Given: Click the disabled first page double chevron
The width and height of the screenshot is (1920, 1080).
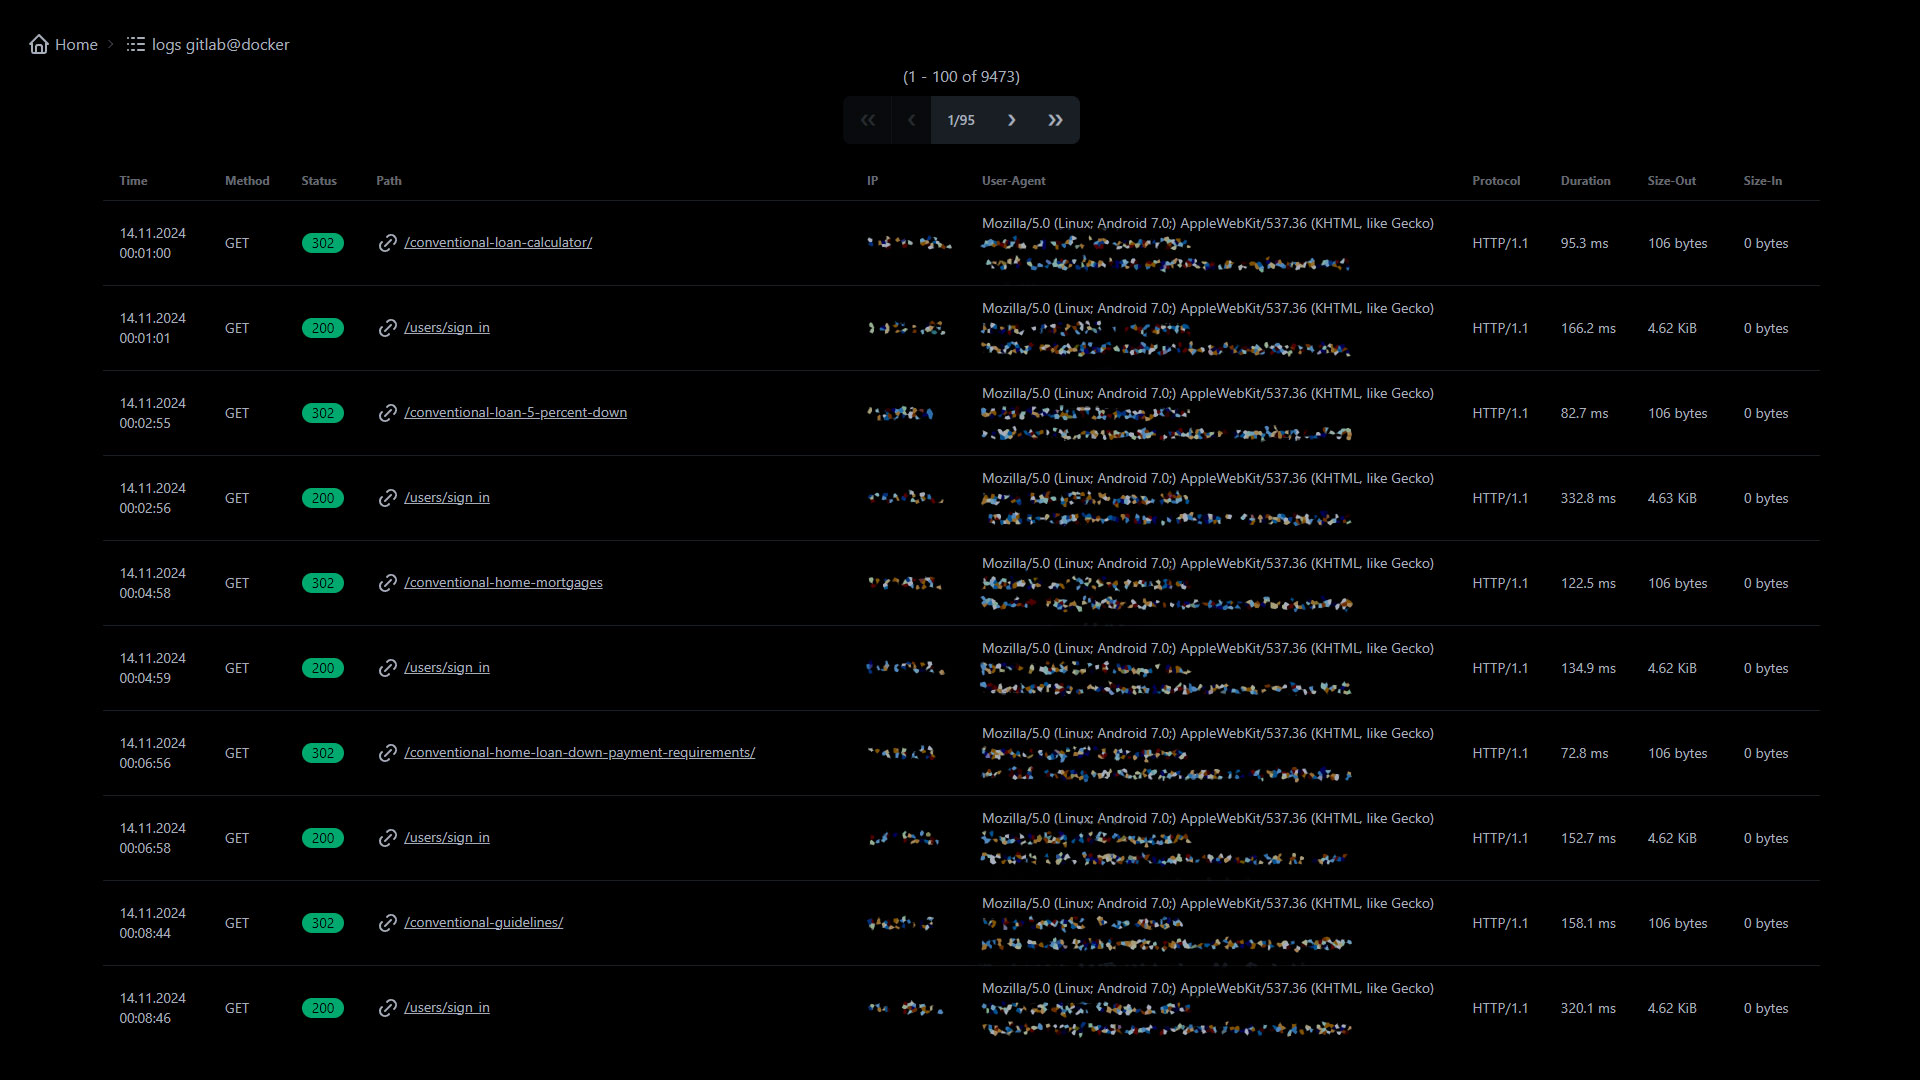Looking at the screenshot, I should pos(867,120).
